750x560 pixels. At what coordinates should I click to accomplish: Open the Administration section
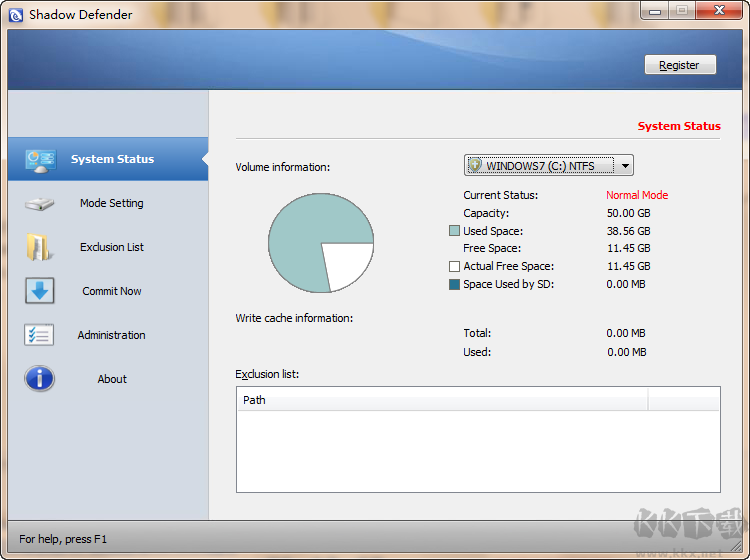[111, 335]
